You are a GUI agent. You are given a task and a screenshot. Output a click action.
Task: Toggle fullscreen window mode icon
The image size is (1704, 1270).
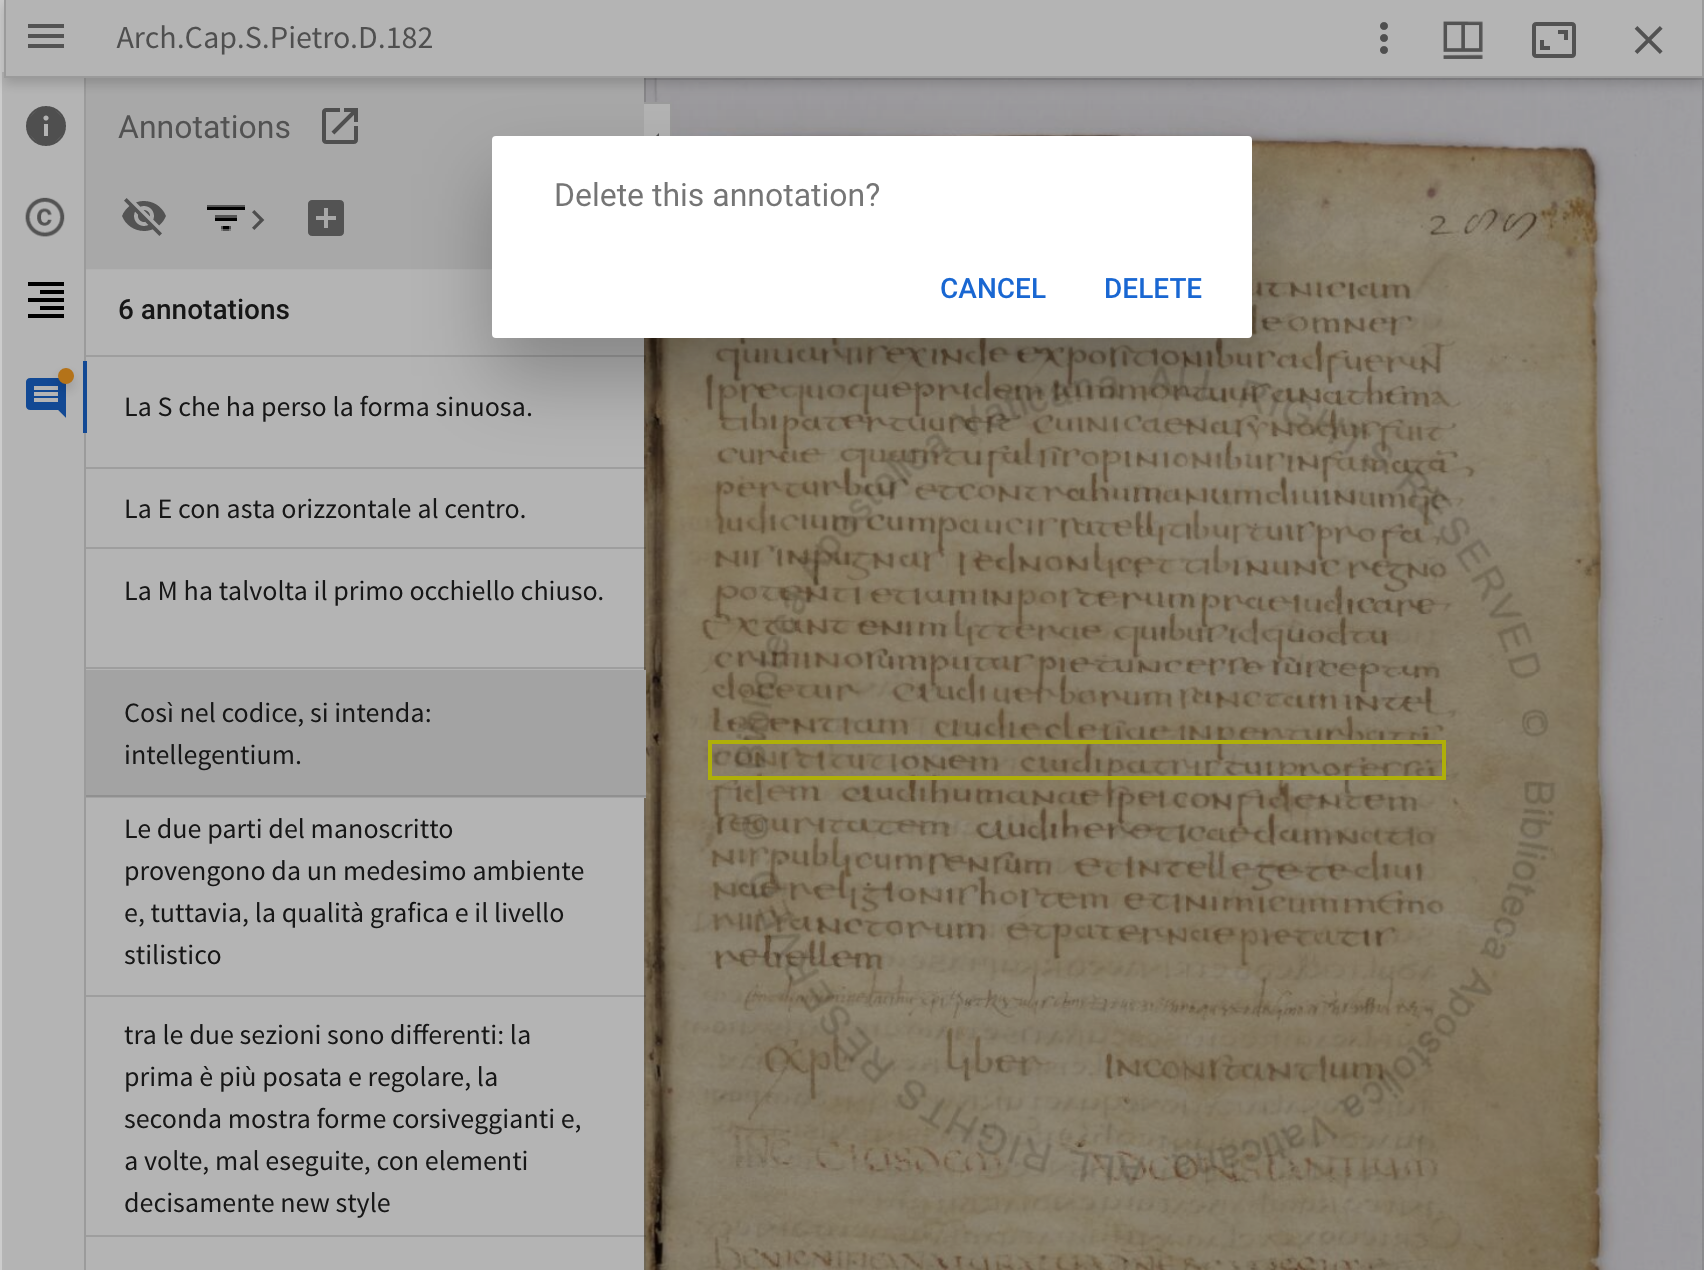point(1554,40)
